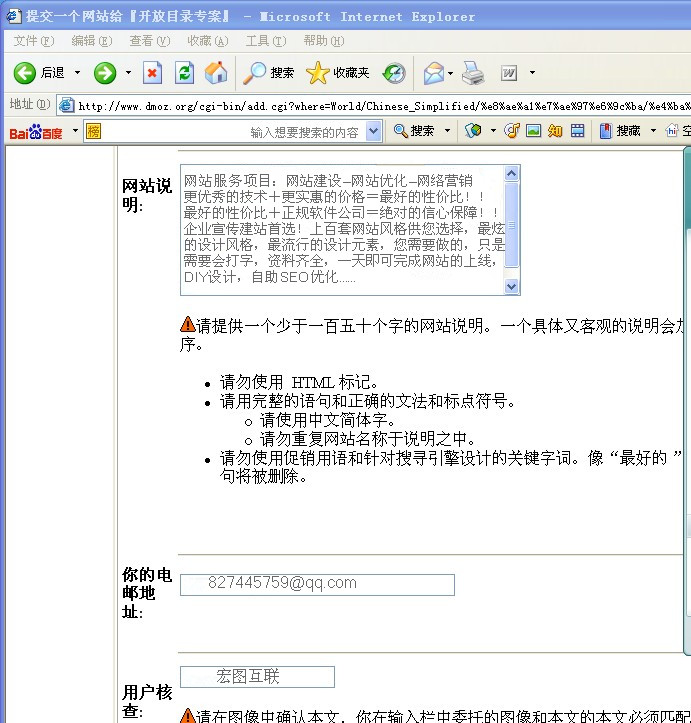Expand the Back button history dropdown arrow
Image resolution: width=691 pixels, height=723 pixels.
pos(78,73)
